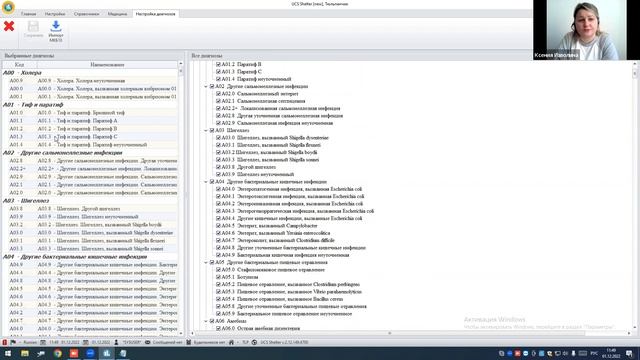The image size is (640, 360).
Task: Toggle checkbox for A04.5 Энтерит Campylobacter
Action: [x=218, y=226]
